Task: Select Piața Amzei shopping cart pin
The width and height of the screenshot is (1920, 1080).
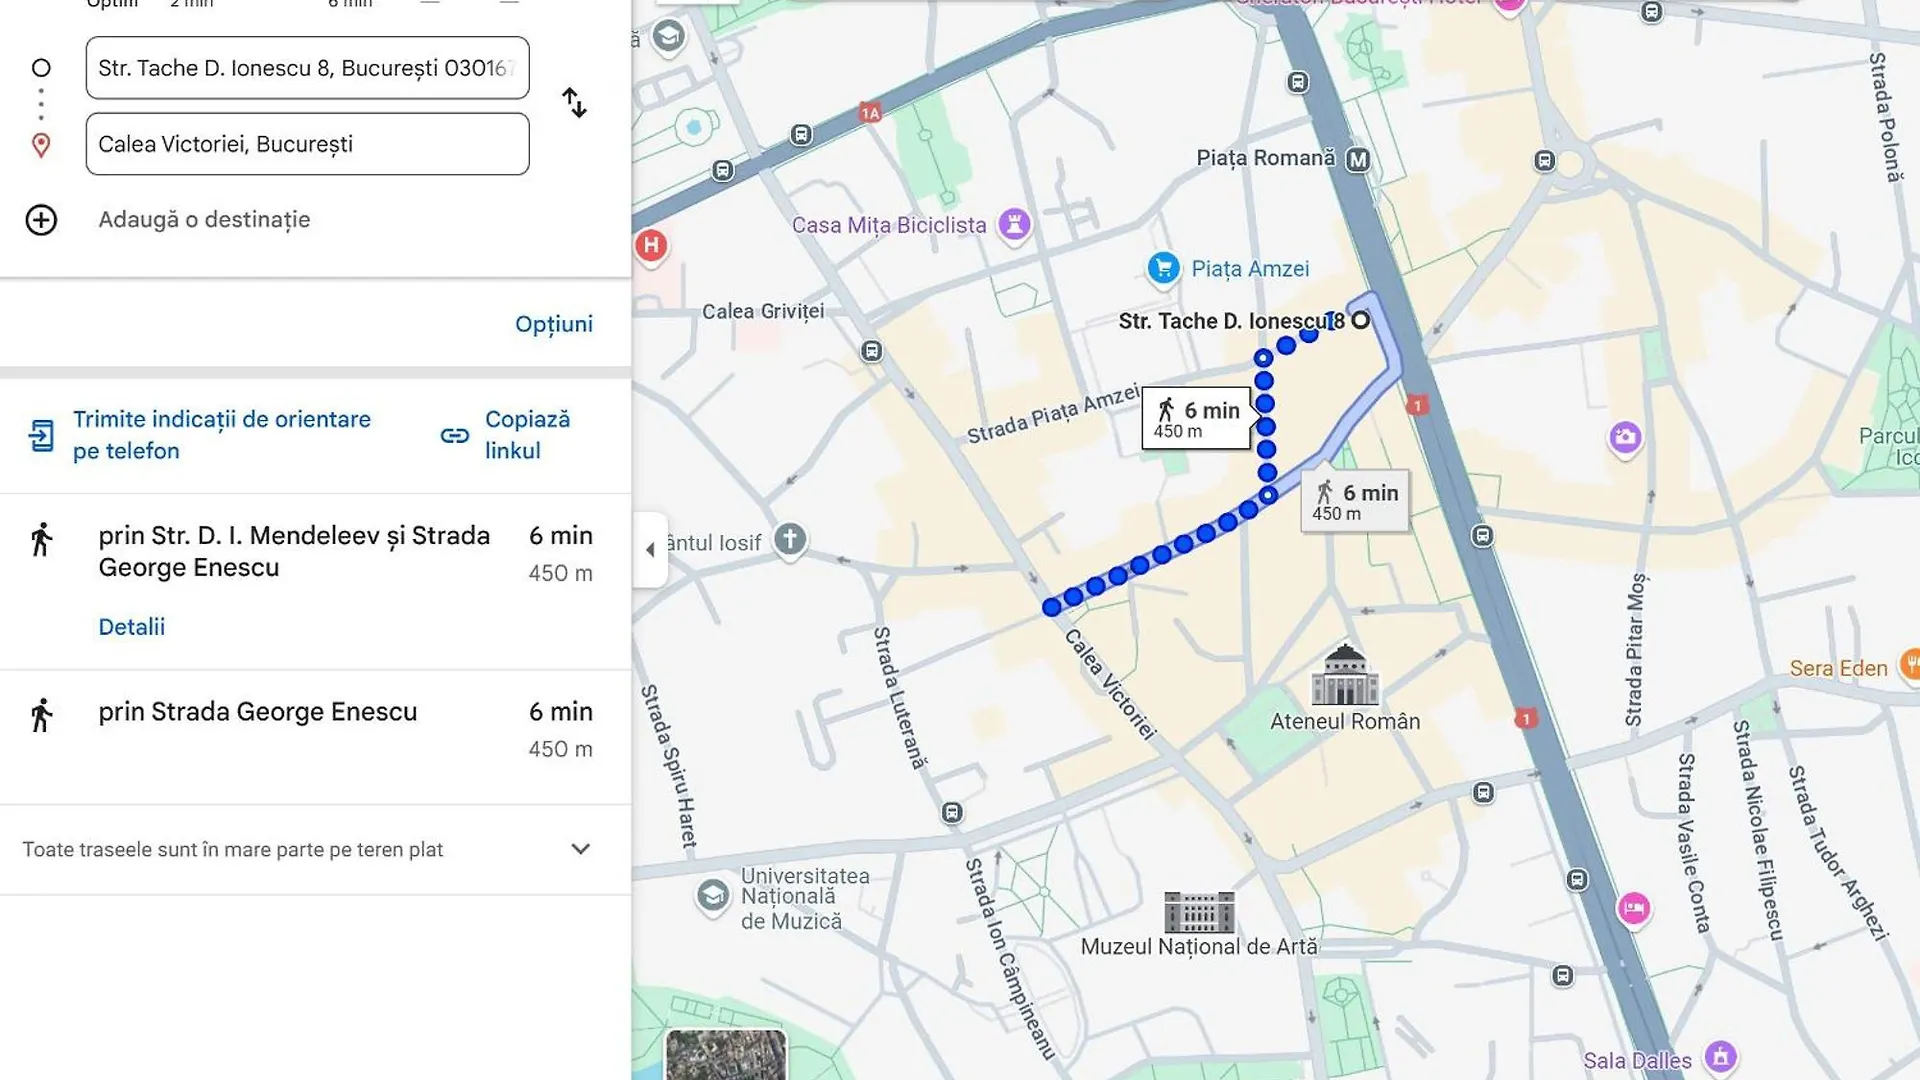Action: [x=1163, y=268]
